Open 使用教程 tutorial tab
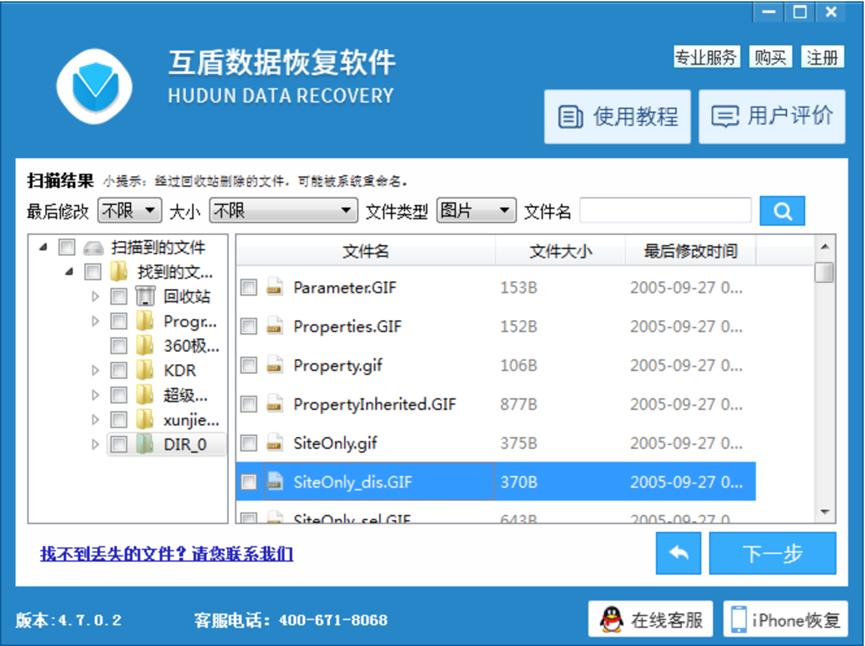This screenshot has width=865, height=646. click(x=617, y=117)
